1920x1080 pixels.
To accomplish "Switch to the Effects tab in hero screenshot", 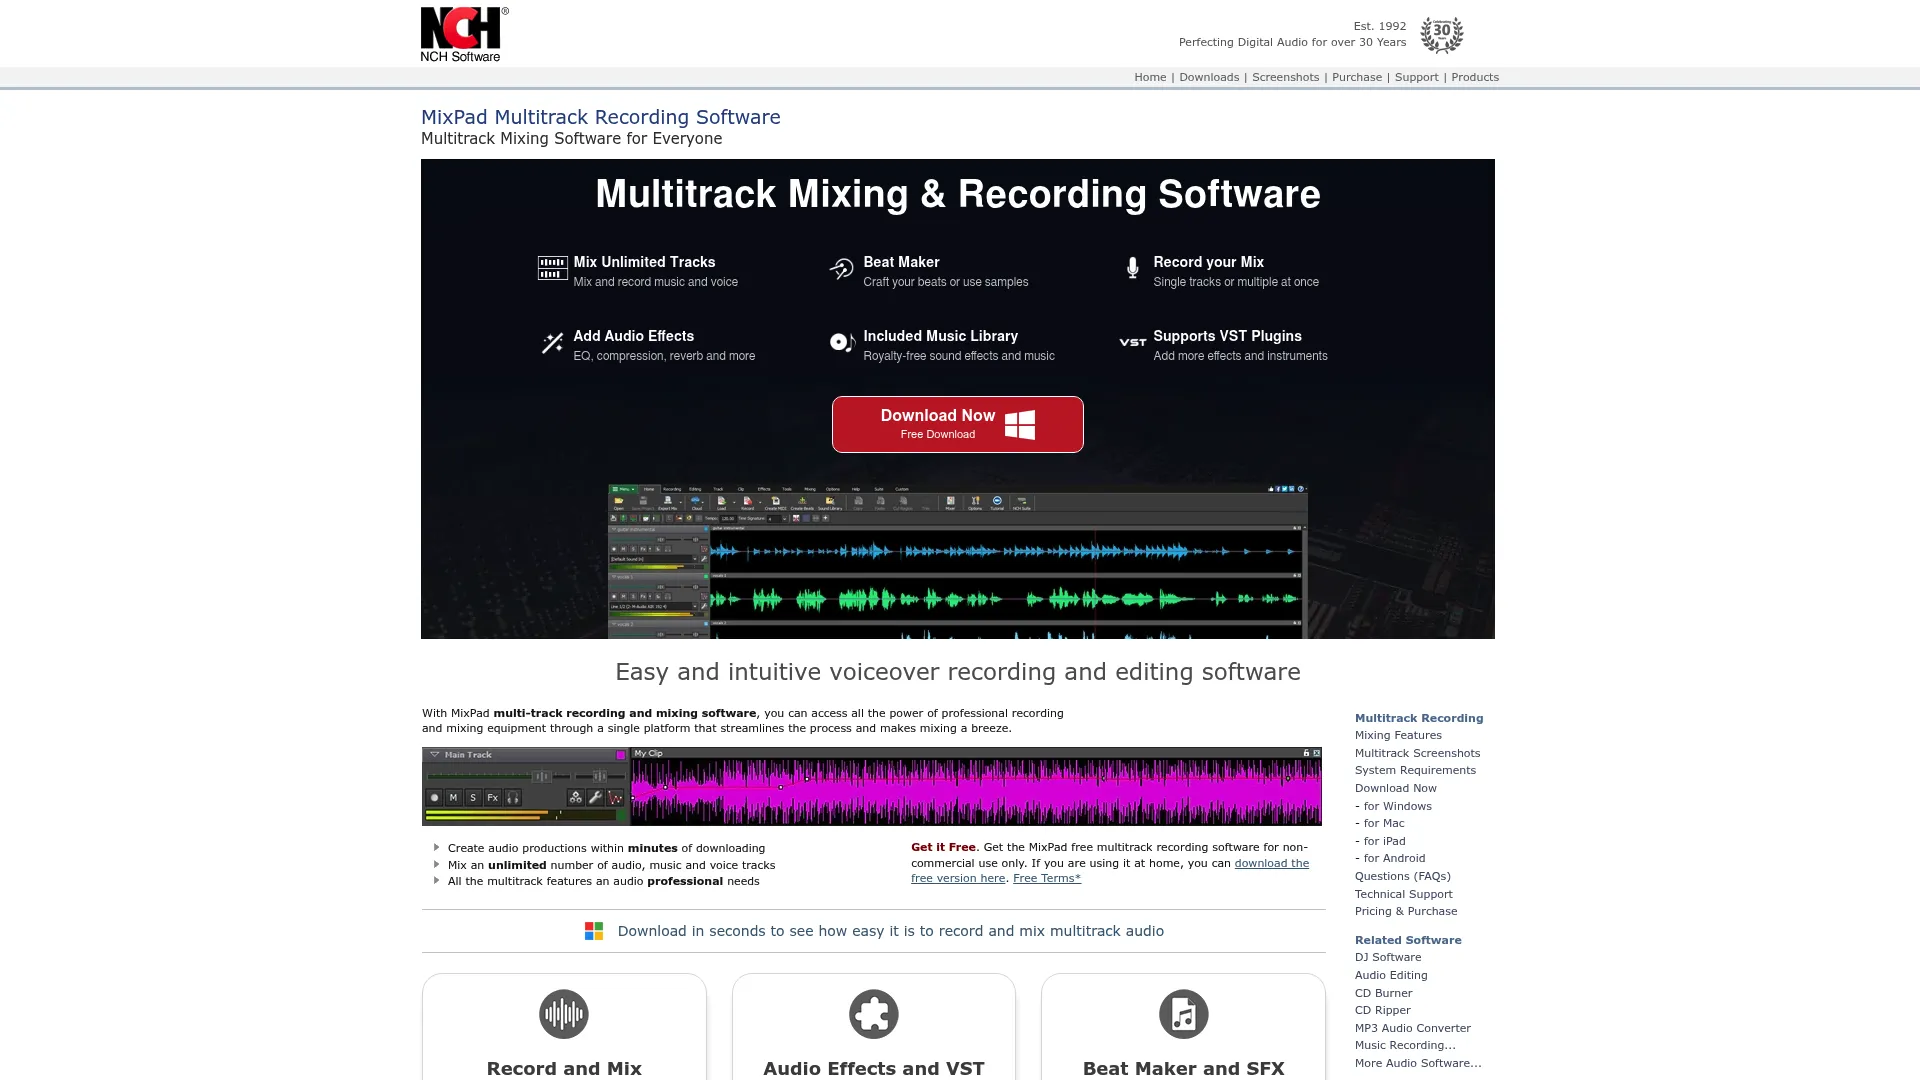I will [764, 489].
